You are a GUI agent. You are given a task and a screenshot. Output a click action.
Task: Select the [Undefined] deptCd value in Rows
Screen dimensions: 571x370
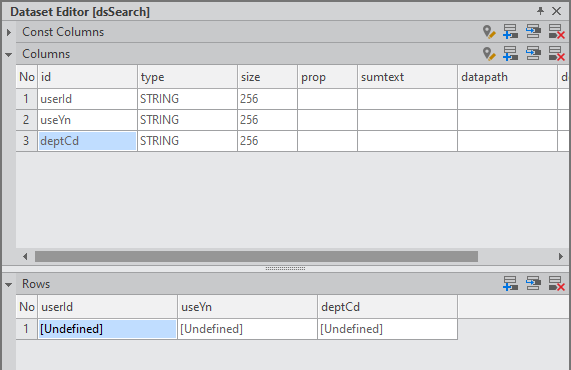387,329
